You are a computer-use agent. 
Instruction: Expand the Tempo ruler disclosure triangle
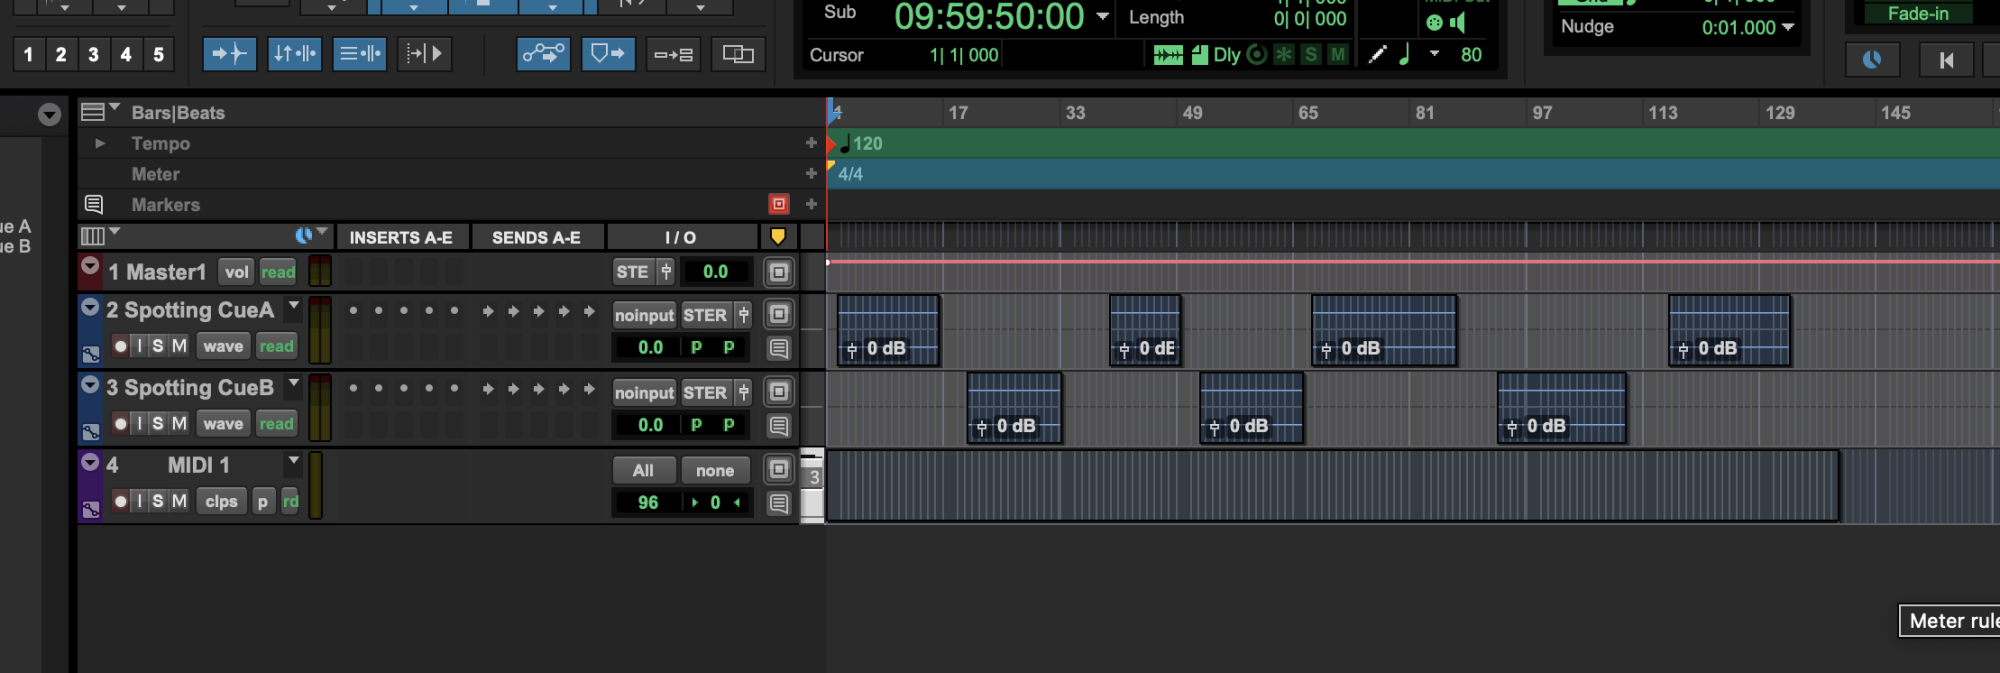click(x=100, y=144)
